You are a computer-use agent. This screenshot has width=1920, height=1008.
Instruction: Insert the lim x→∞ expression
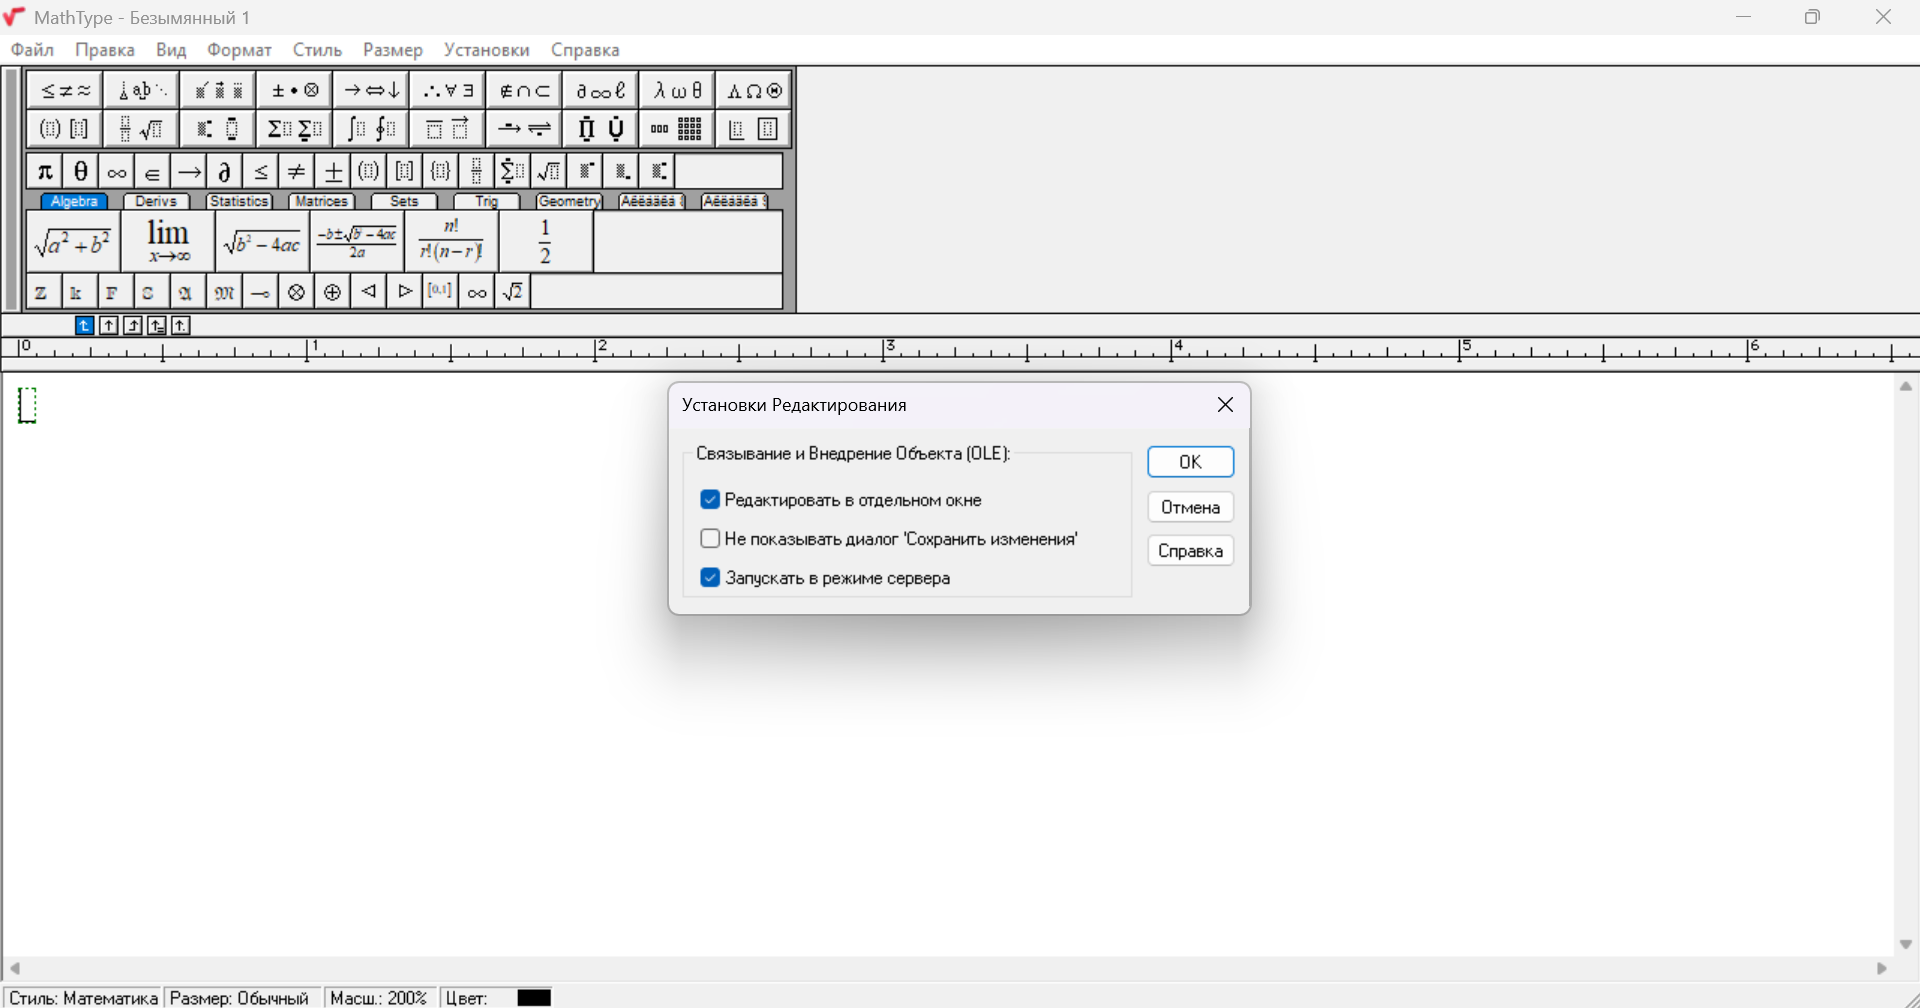168,242
